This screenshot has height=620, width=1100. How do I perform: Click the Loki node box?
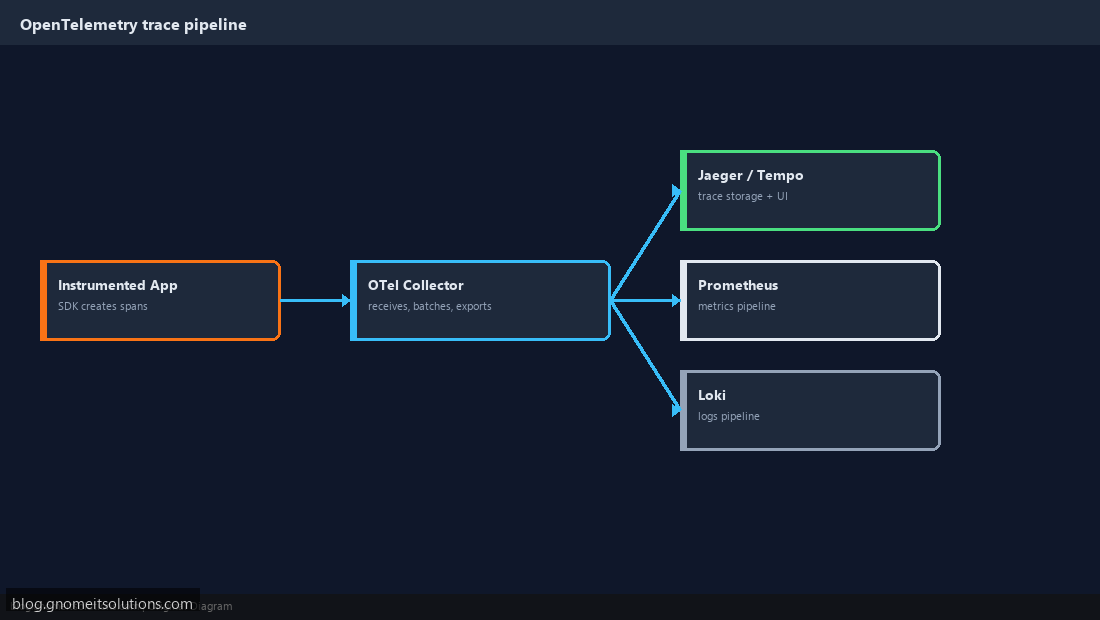(x=810, y=410)
